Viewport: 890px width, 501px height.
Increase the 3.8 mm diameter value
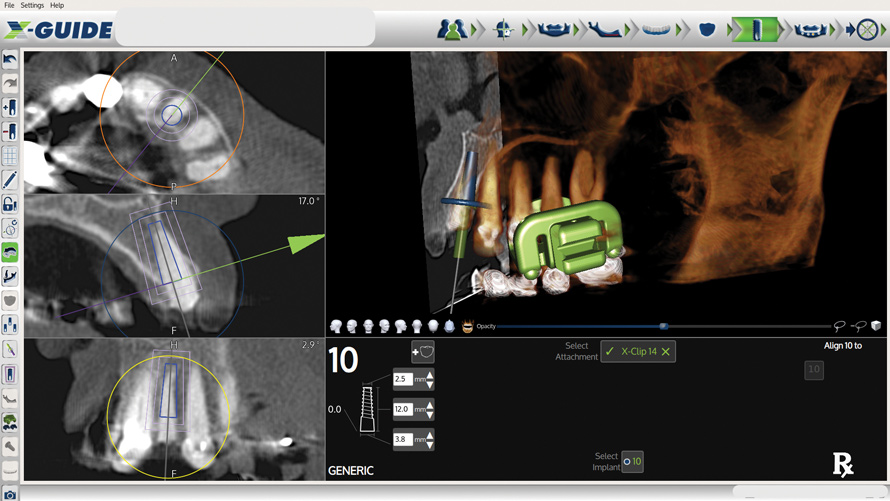(x=430, y=434)
